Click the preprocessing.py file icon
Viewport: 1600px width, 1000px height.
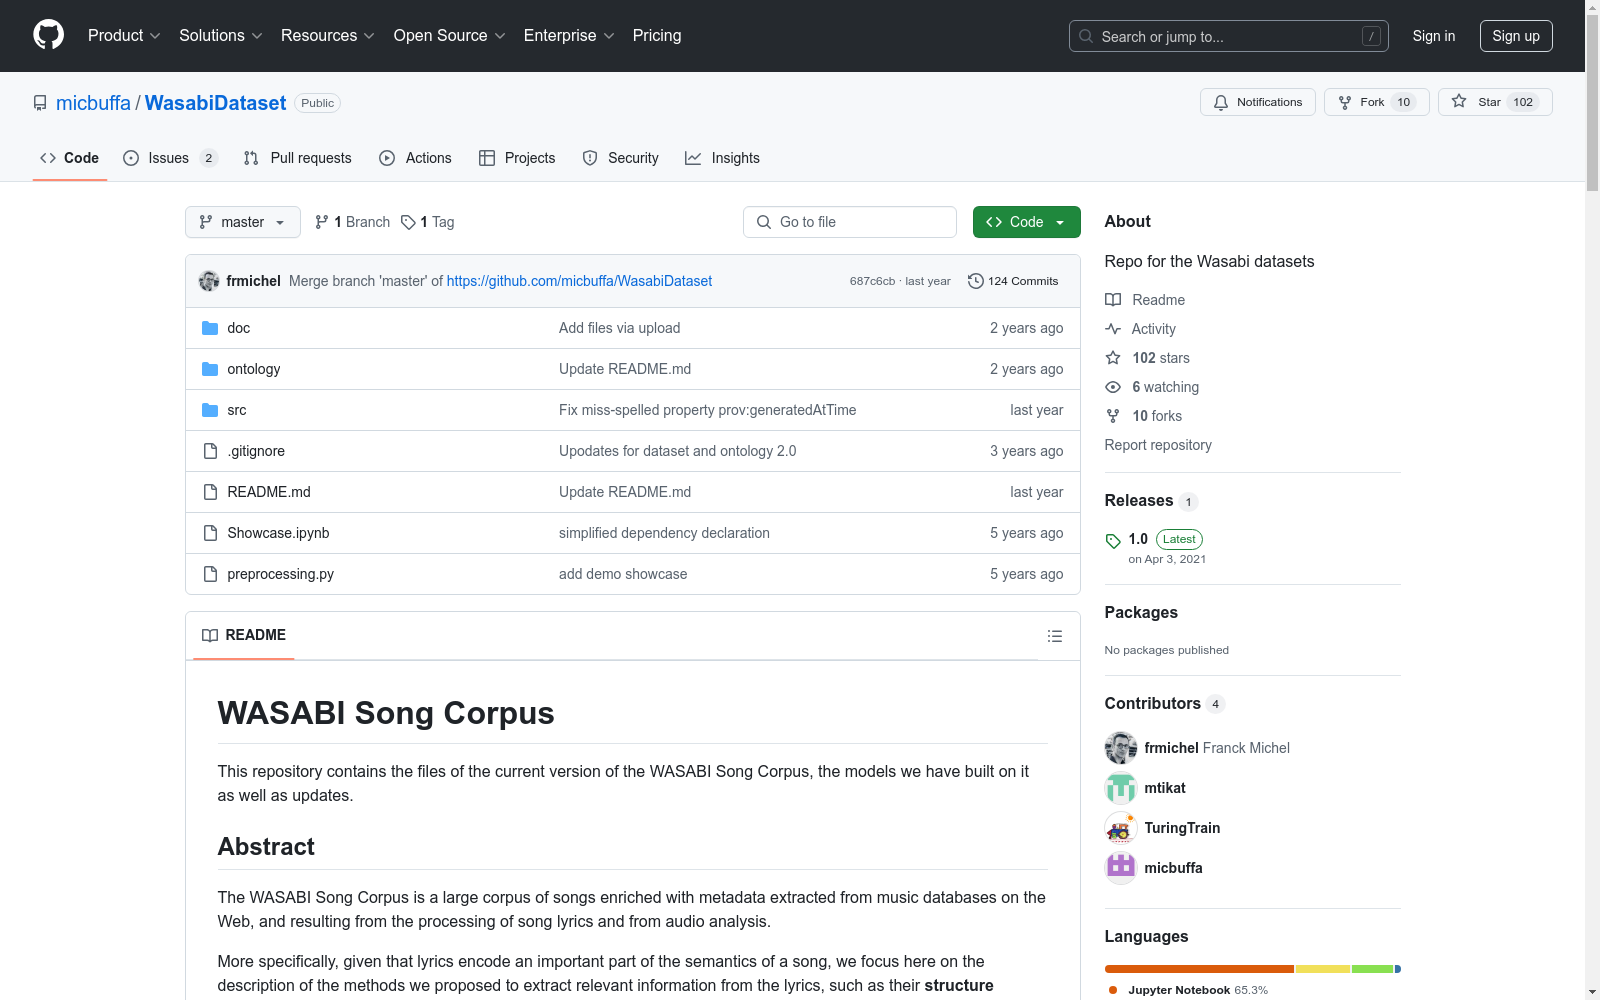coord(210,574)
